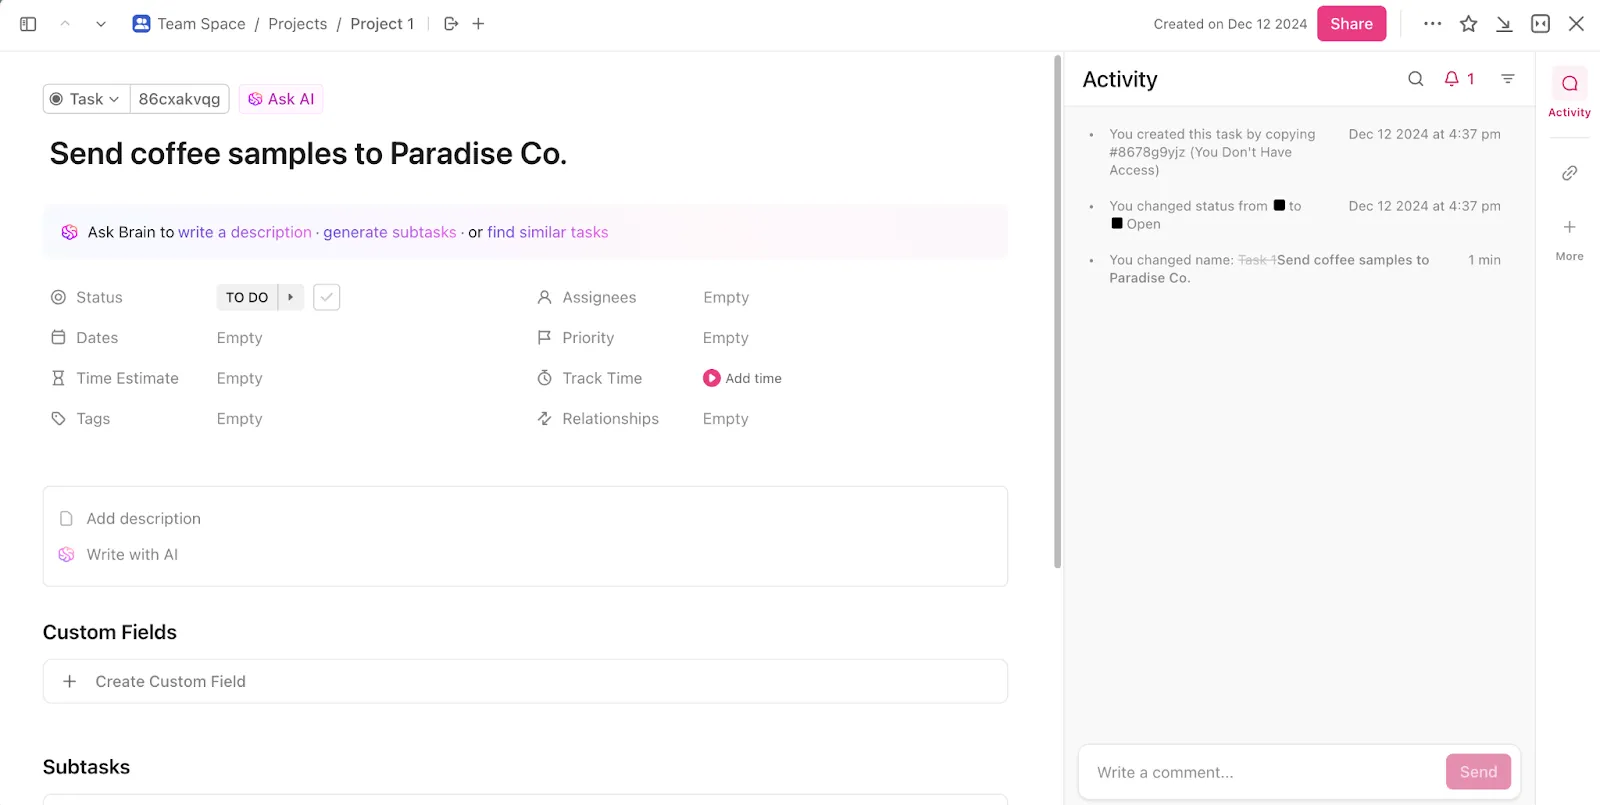
Task: Close the task view
Action: [1577, 24]
